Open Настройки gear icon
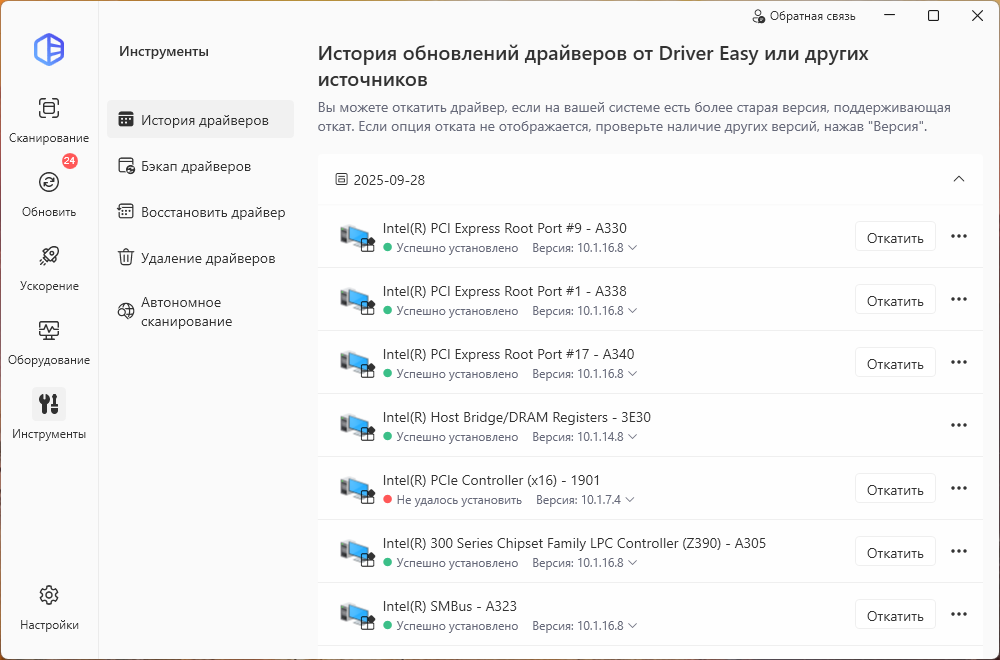This screenshot has height=660, width=1000. coord(48,596)
